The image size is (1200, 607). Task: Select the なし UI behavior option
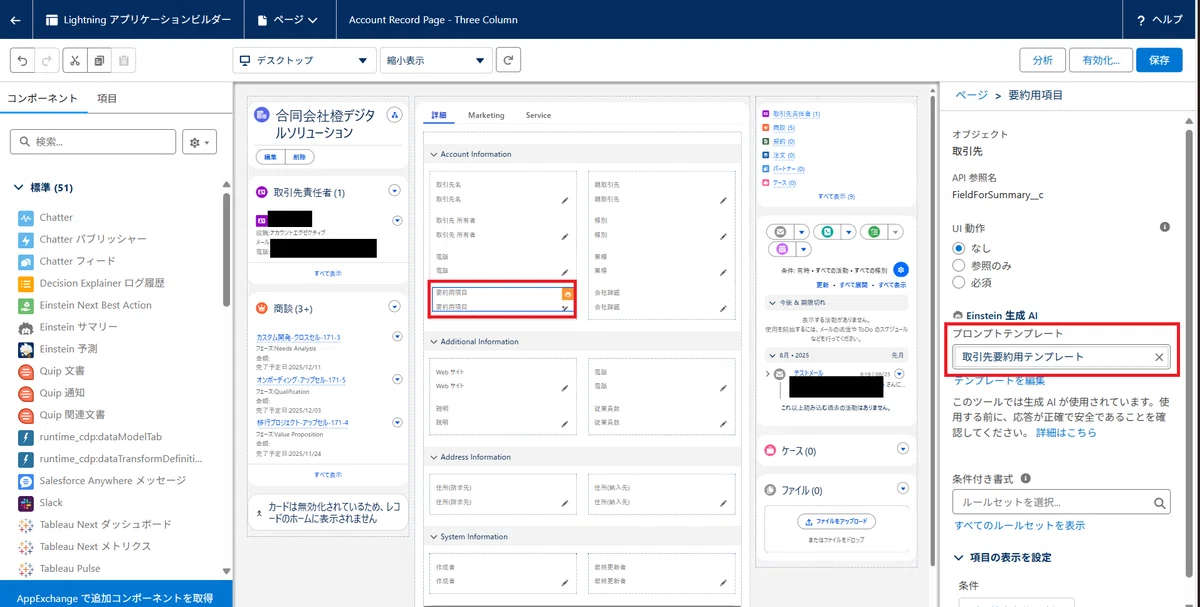(x=960, y=247)
